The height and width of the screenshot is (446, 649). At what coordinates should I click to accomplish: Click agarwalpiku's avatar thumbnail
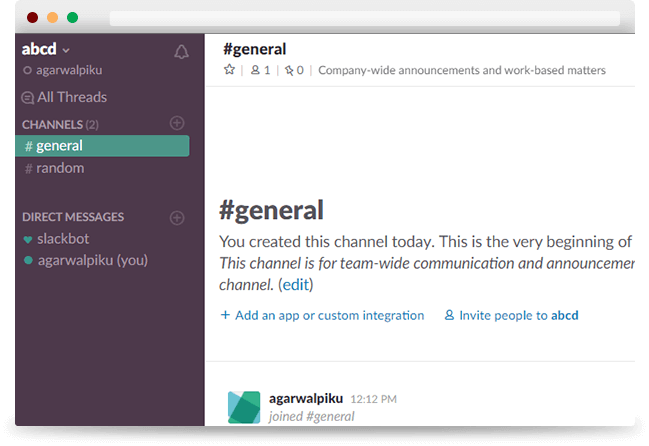point(244,407)
